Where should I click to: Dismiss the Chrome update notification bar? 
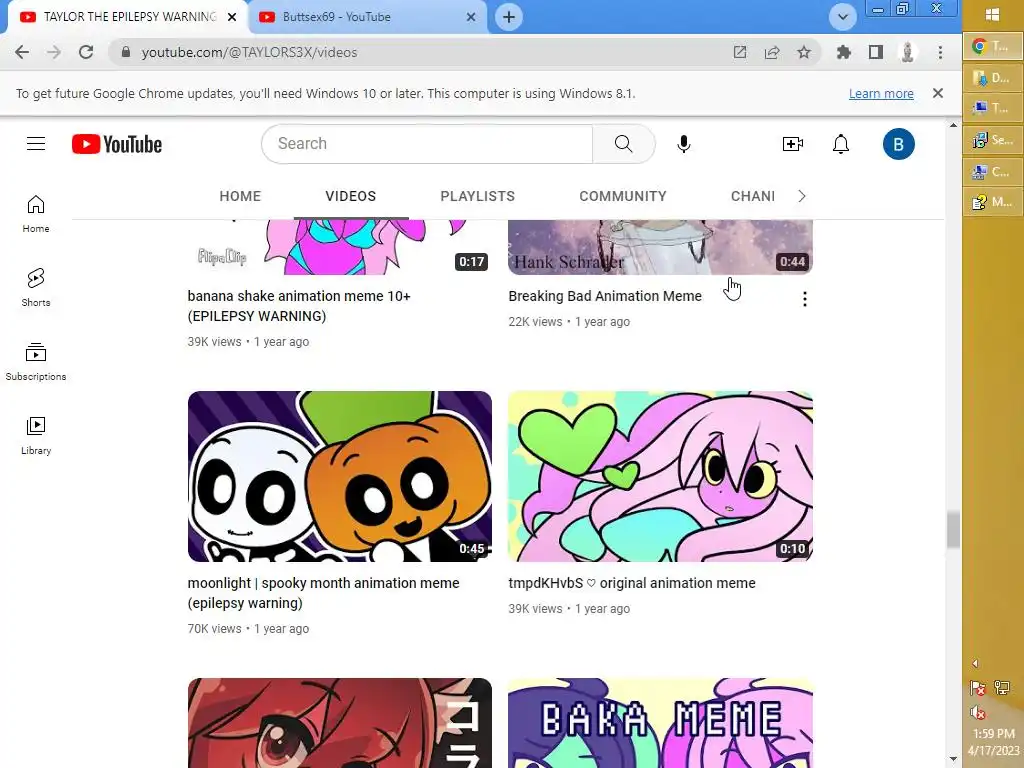click(938, 93)
